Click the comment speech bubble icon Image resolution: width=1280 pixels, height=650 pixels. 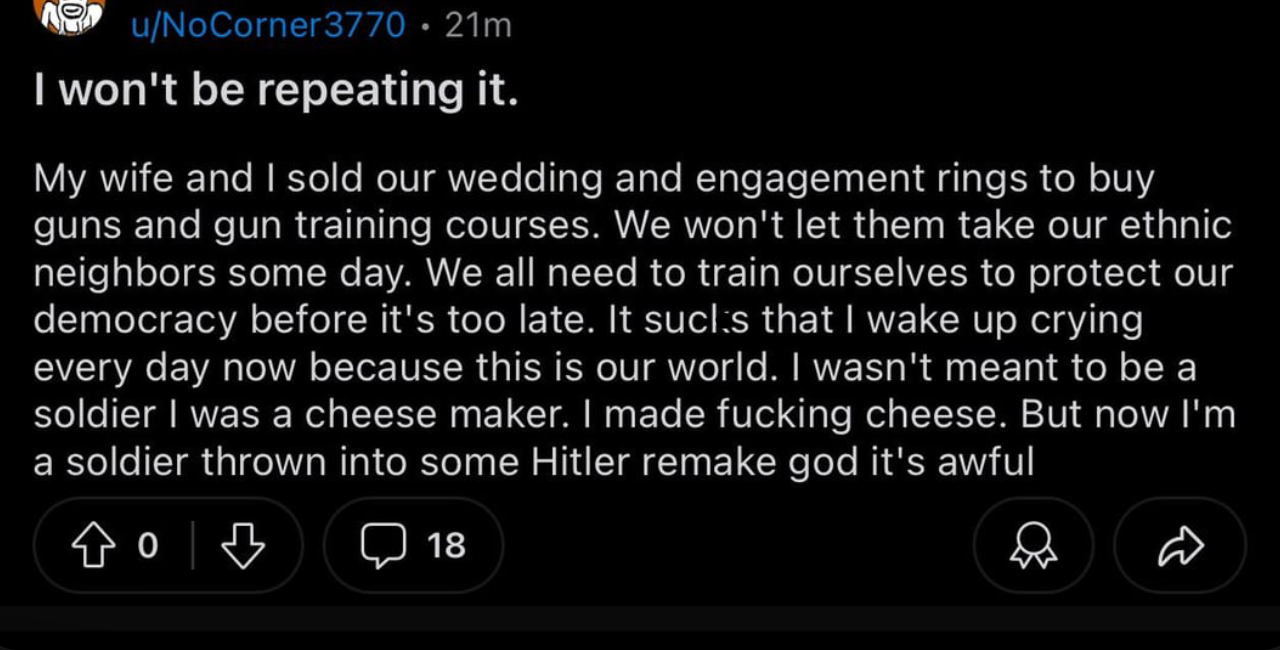[x=384, y=545]
